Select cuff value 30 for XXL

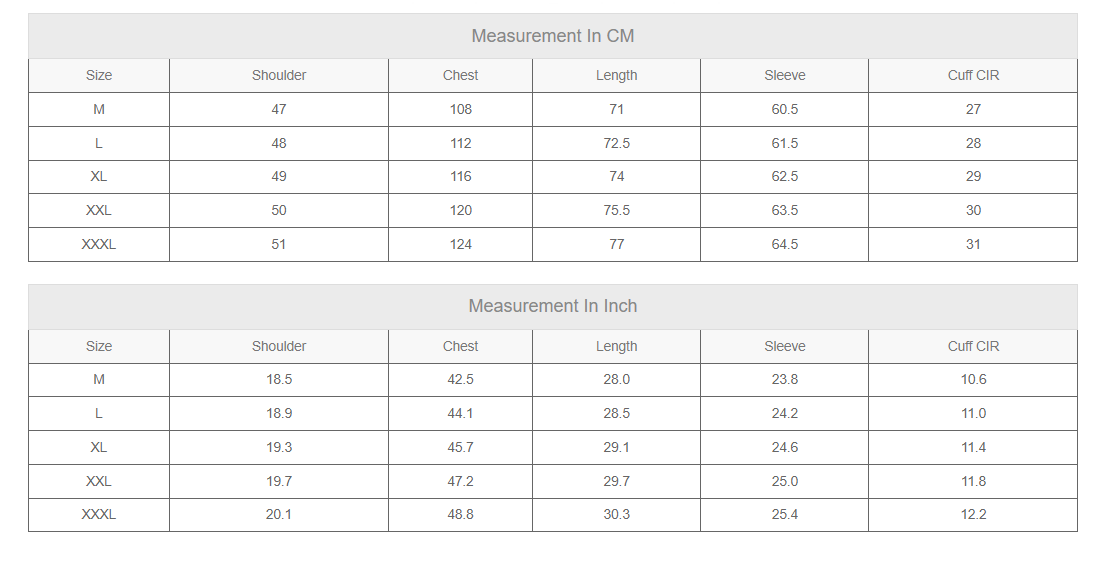pyautogui.click(x=973, y=210)
